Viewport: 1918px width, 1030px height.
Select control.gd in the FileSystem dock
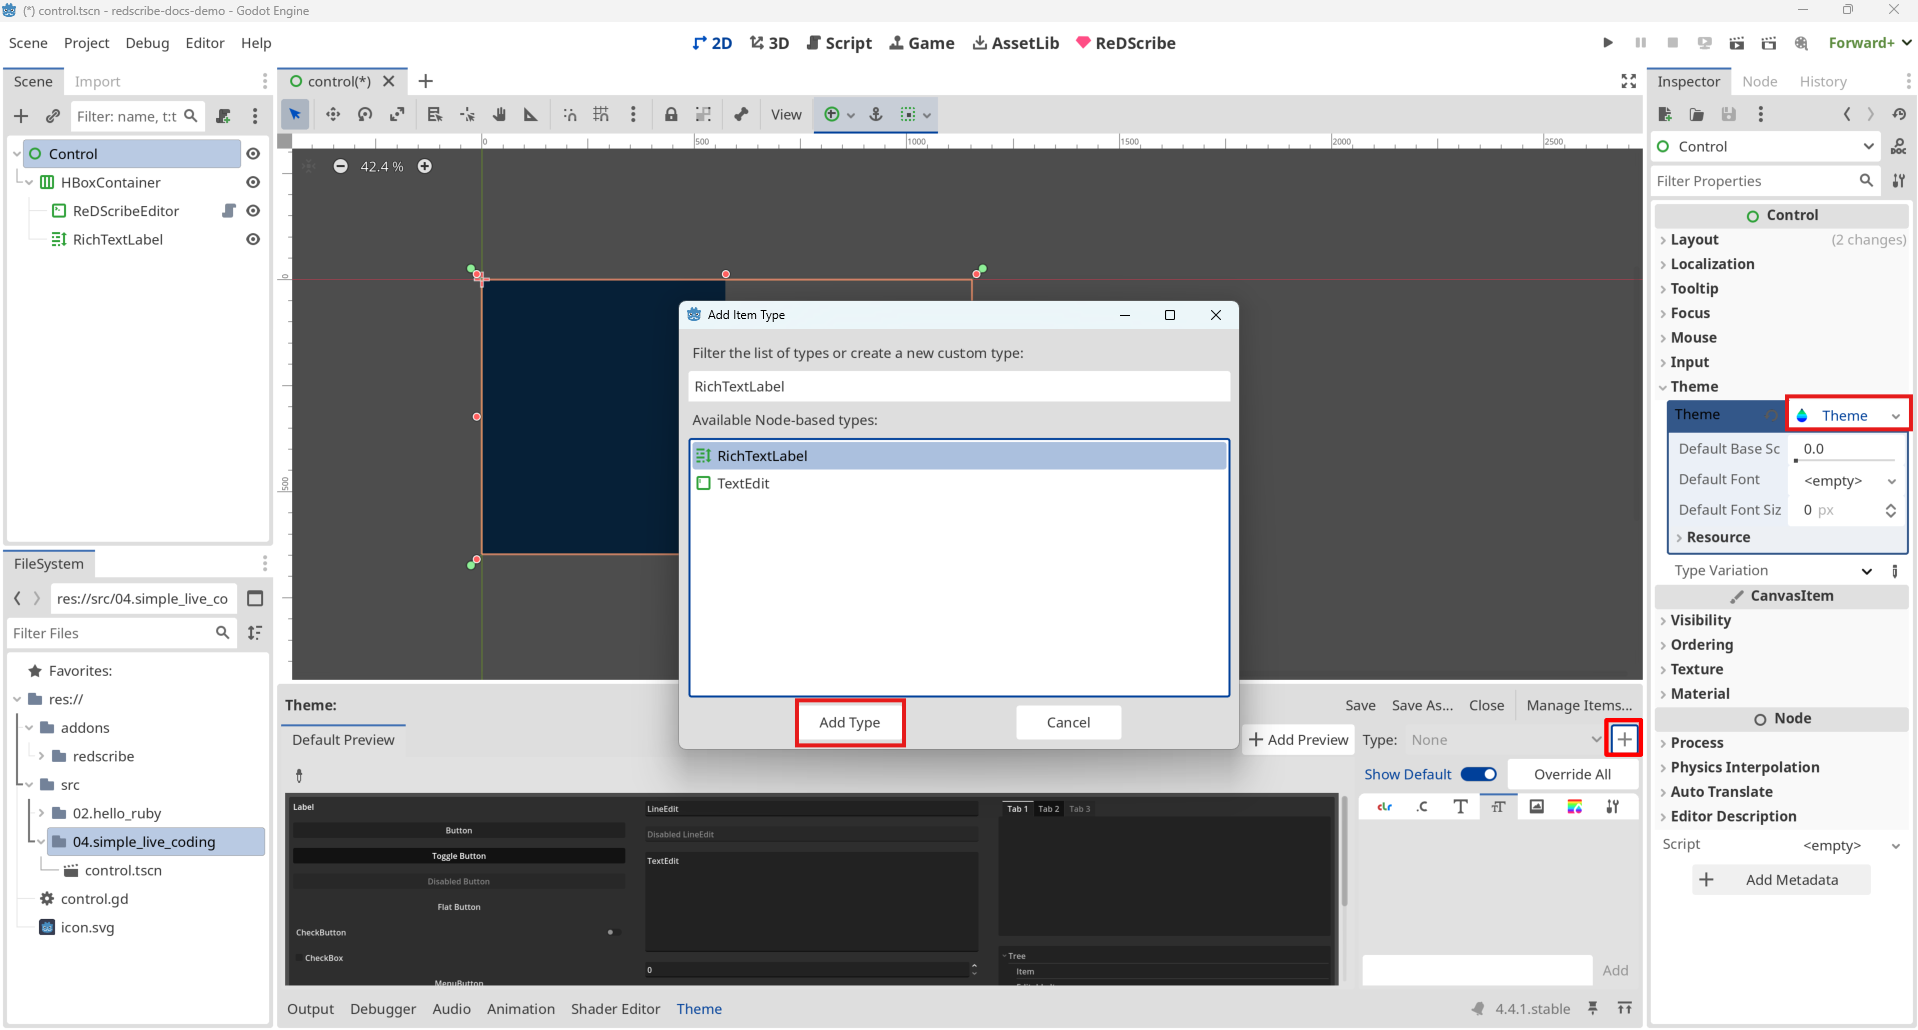[x=94, y=899]
